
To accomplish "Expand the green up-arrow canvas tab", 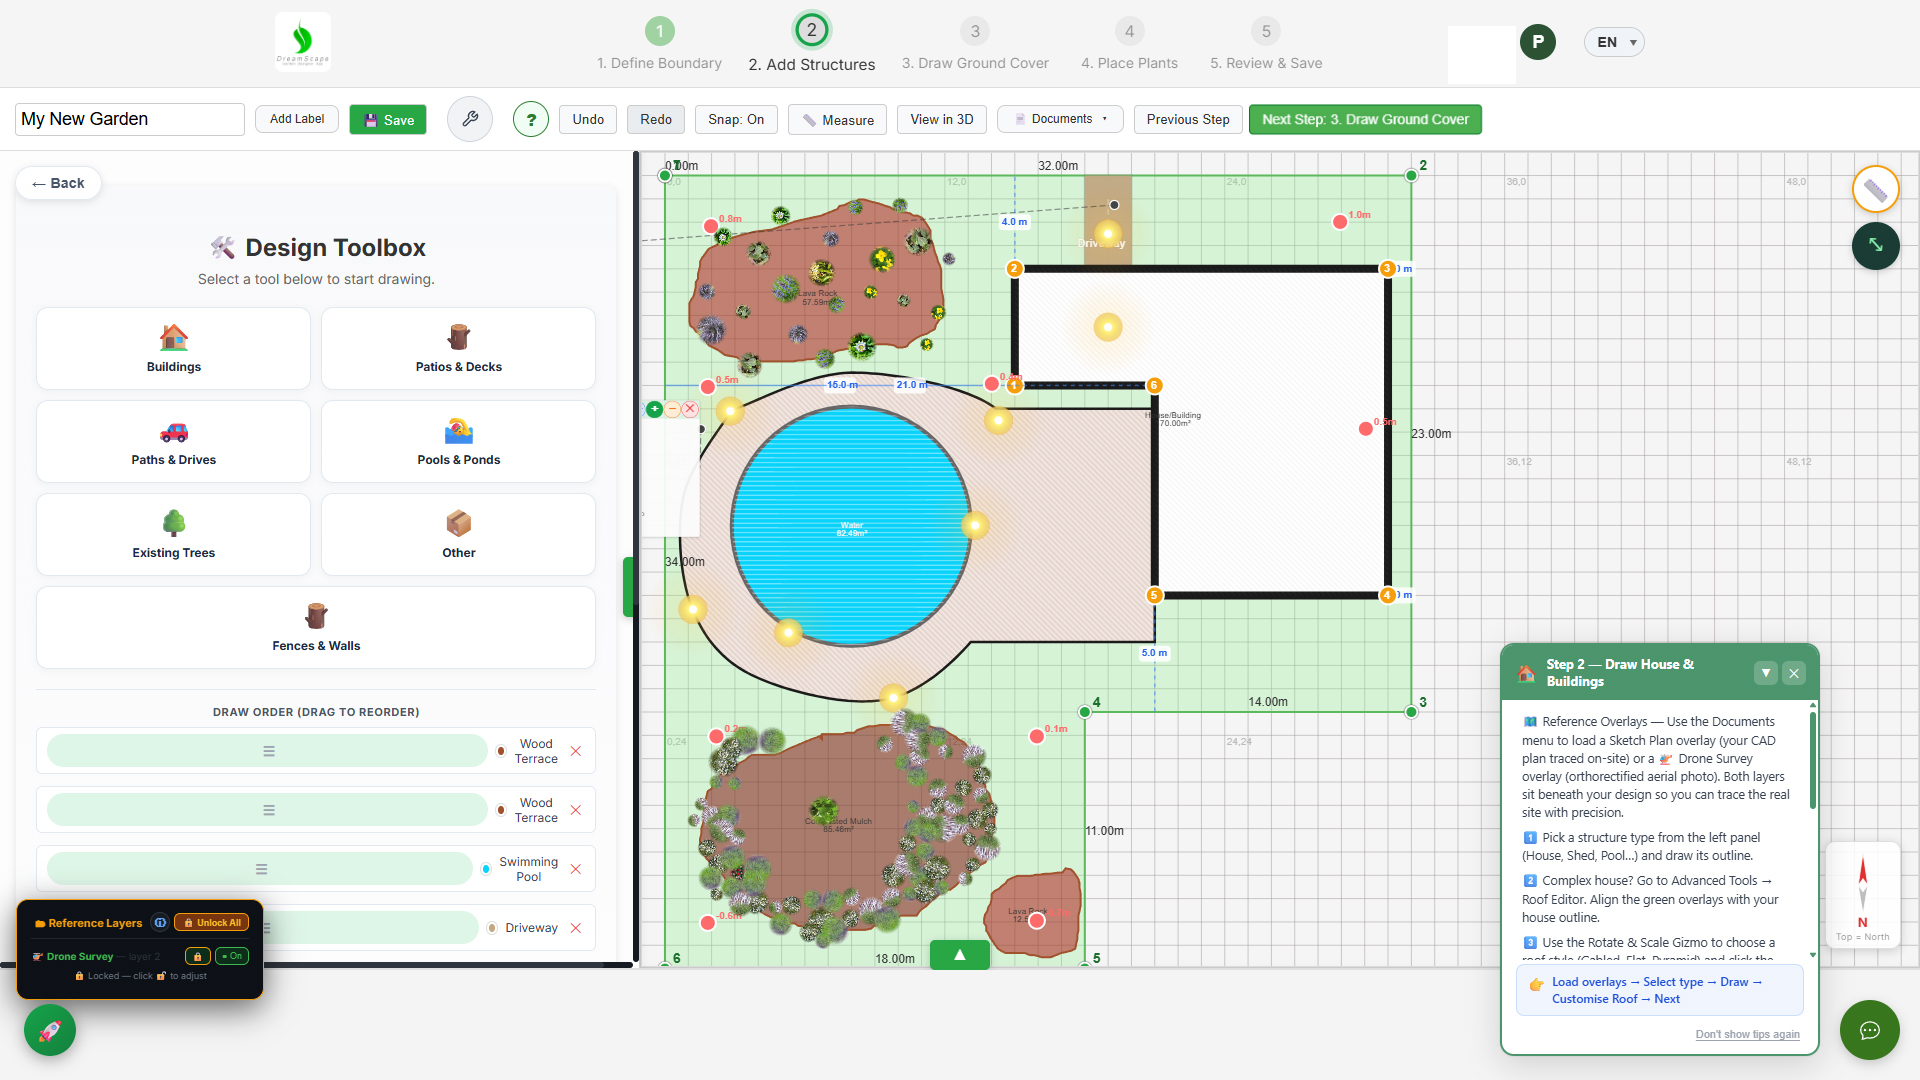I will point(960,955).
